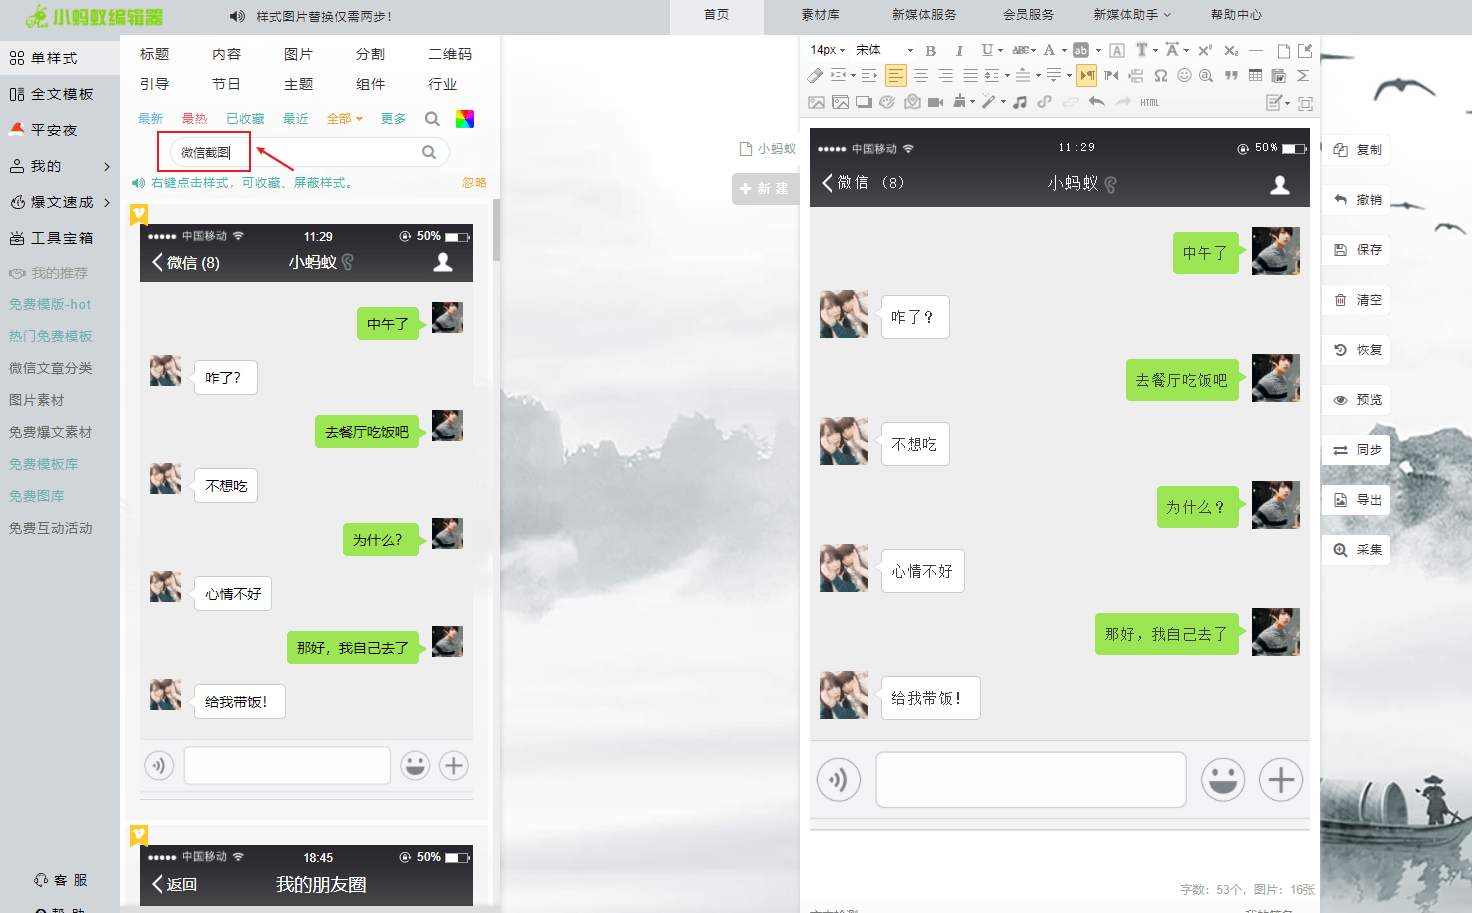Open the rainbow color picker swatch

[465, 119]
